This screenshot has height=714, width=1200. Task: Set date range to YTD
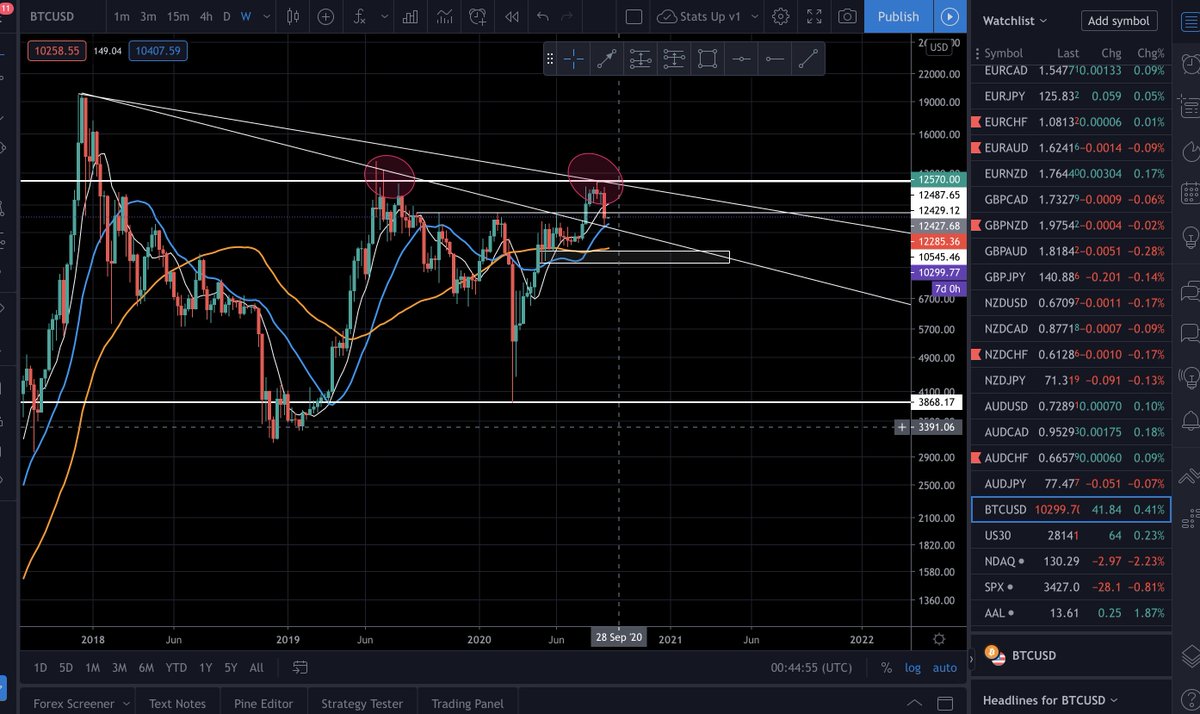pyautogui.click(x=176, y=667)
